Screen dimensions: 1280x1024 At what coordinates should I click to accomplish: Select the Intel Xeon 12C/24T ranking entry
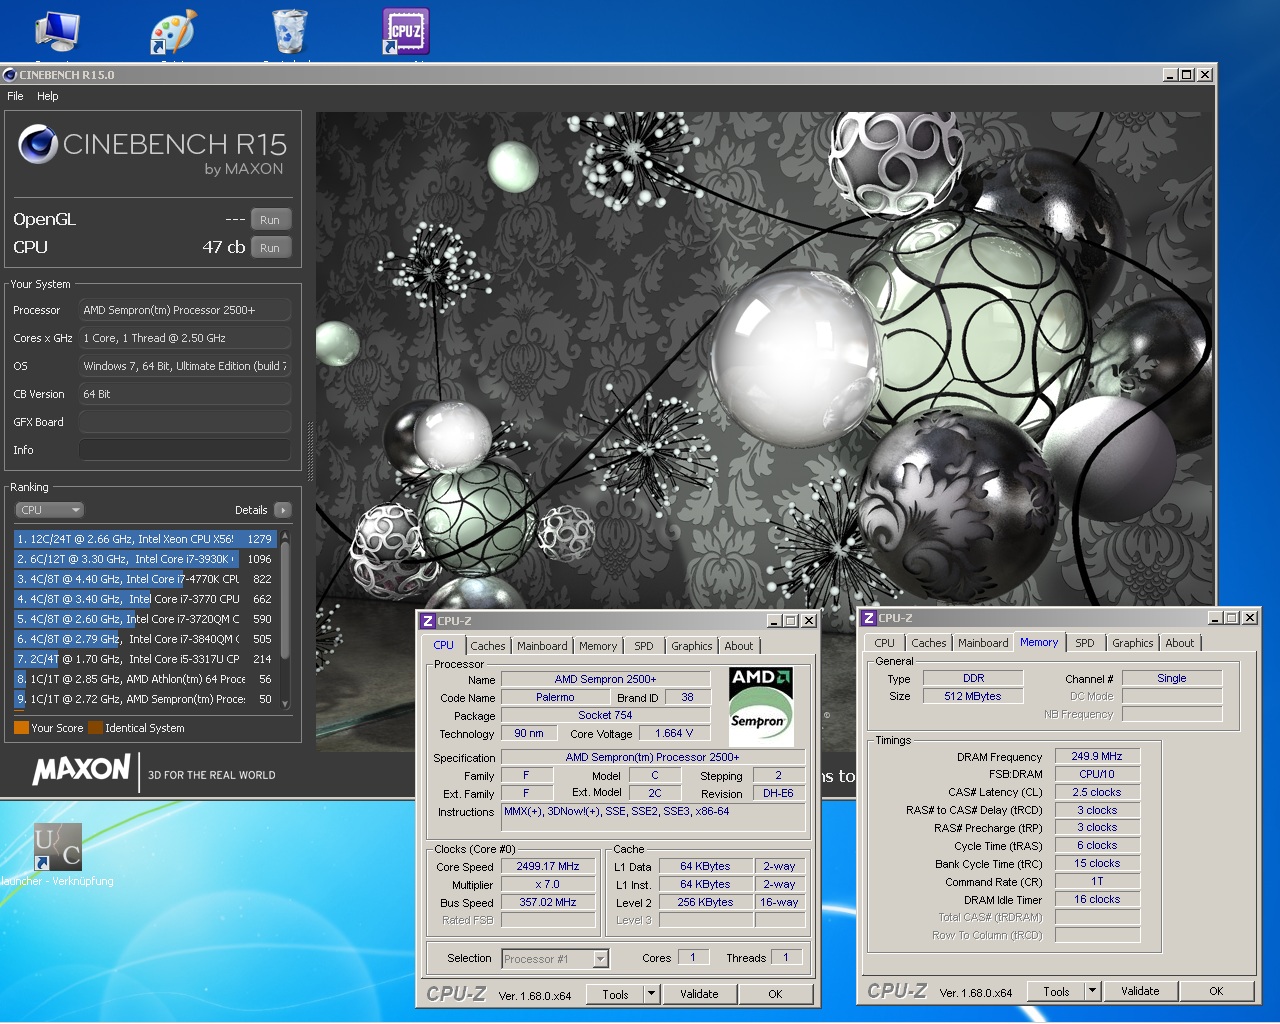[145, 539]
